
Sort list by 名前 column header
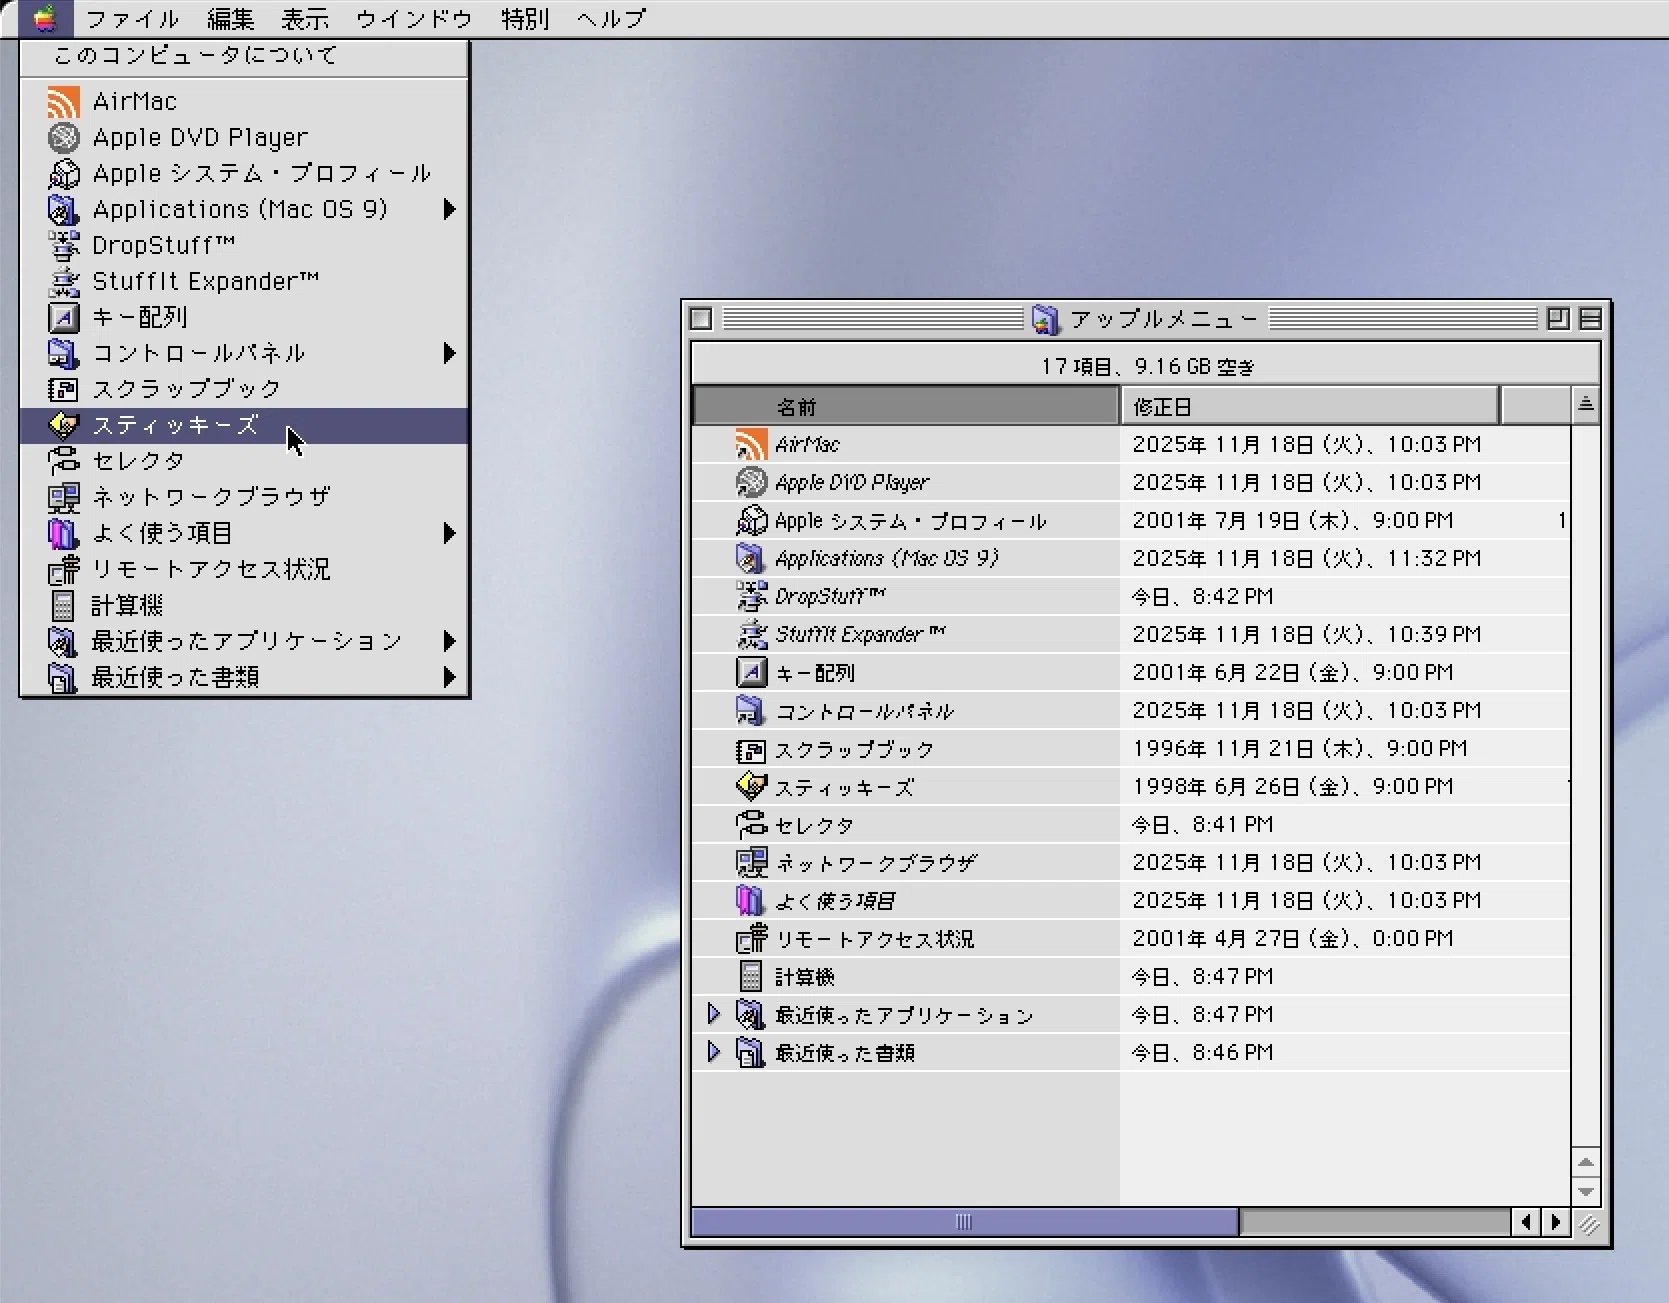(x=905, y=406)
